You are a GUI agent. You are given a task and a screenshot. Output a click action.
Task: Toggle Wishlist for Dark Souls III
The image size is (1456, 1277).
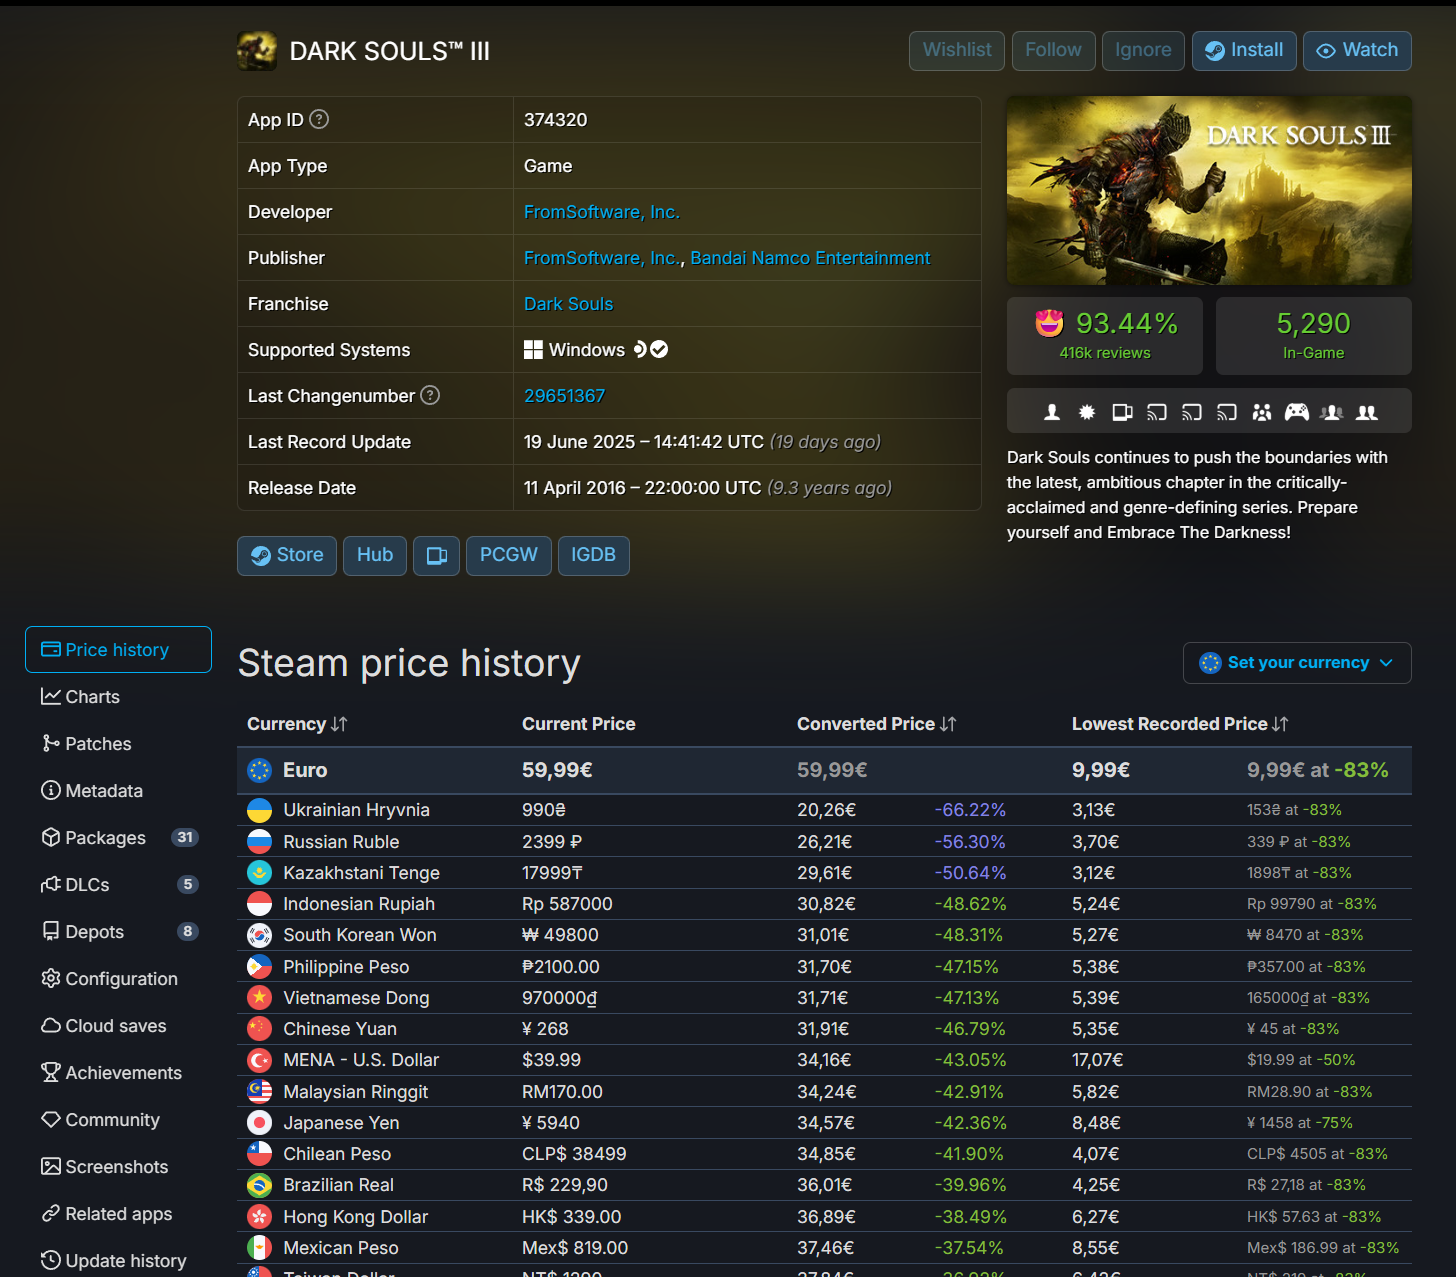pos(957,50)
